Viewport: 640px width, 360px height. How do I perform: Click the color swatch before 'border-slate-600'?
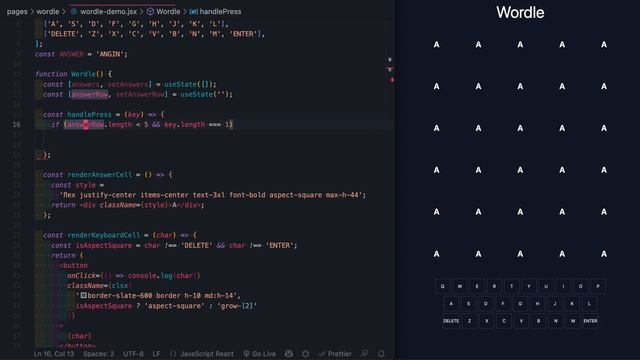pyautogui.click(x=83, y=295)
